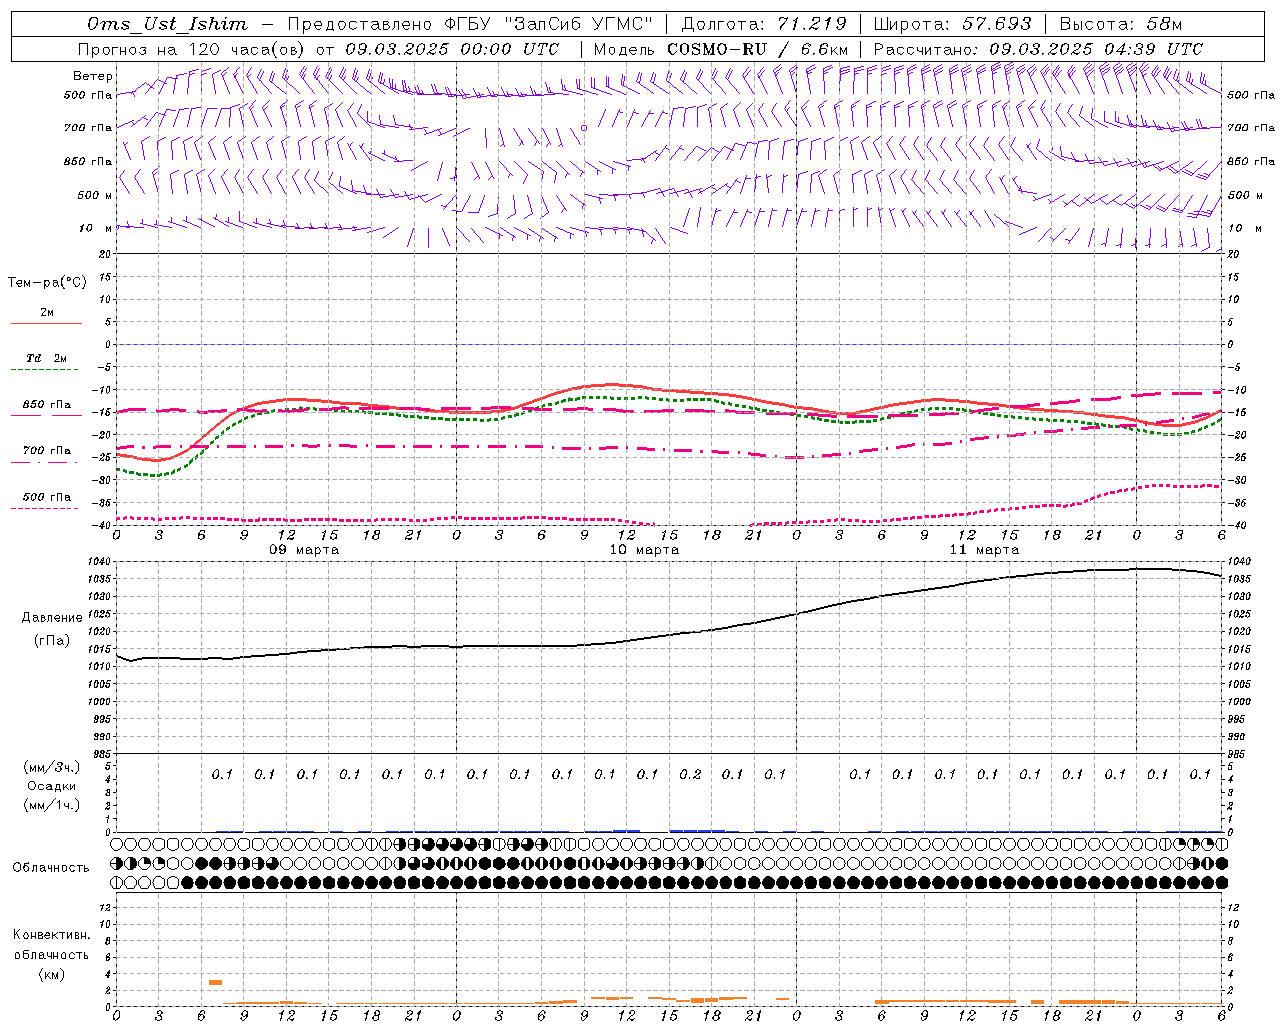1280x1024 pixels.
Task: Click the (км) unit under convective cloudiness
Action: pyautogui.click(x=51, y=974)
